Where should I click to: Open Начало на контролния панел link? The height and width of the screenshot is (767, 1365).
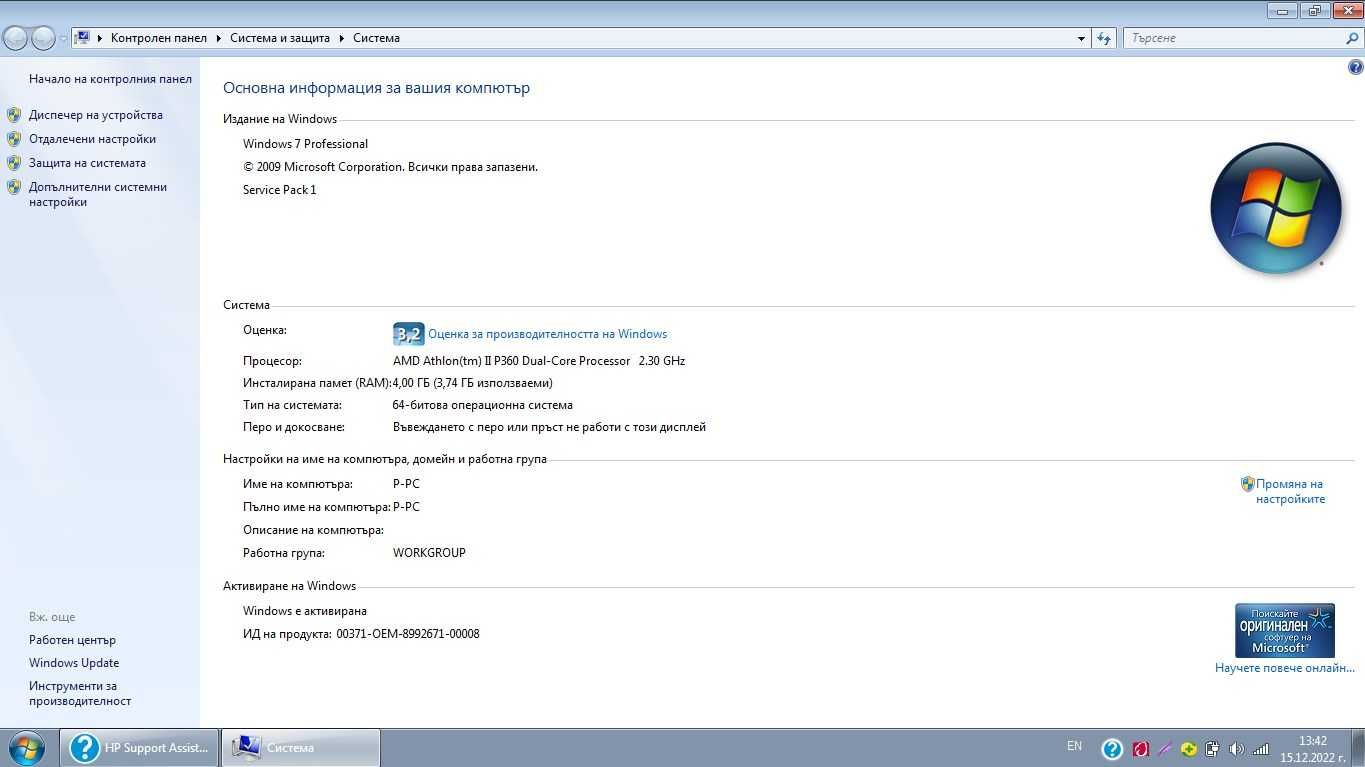110,79
